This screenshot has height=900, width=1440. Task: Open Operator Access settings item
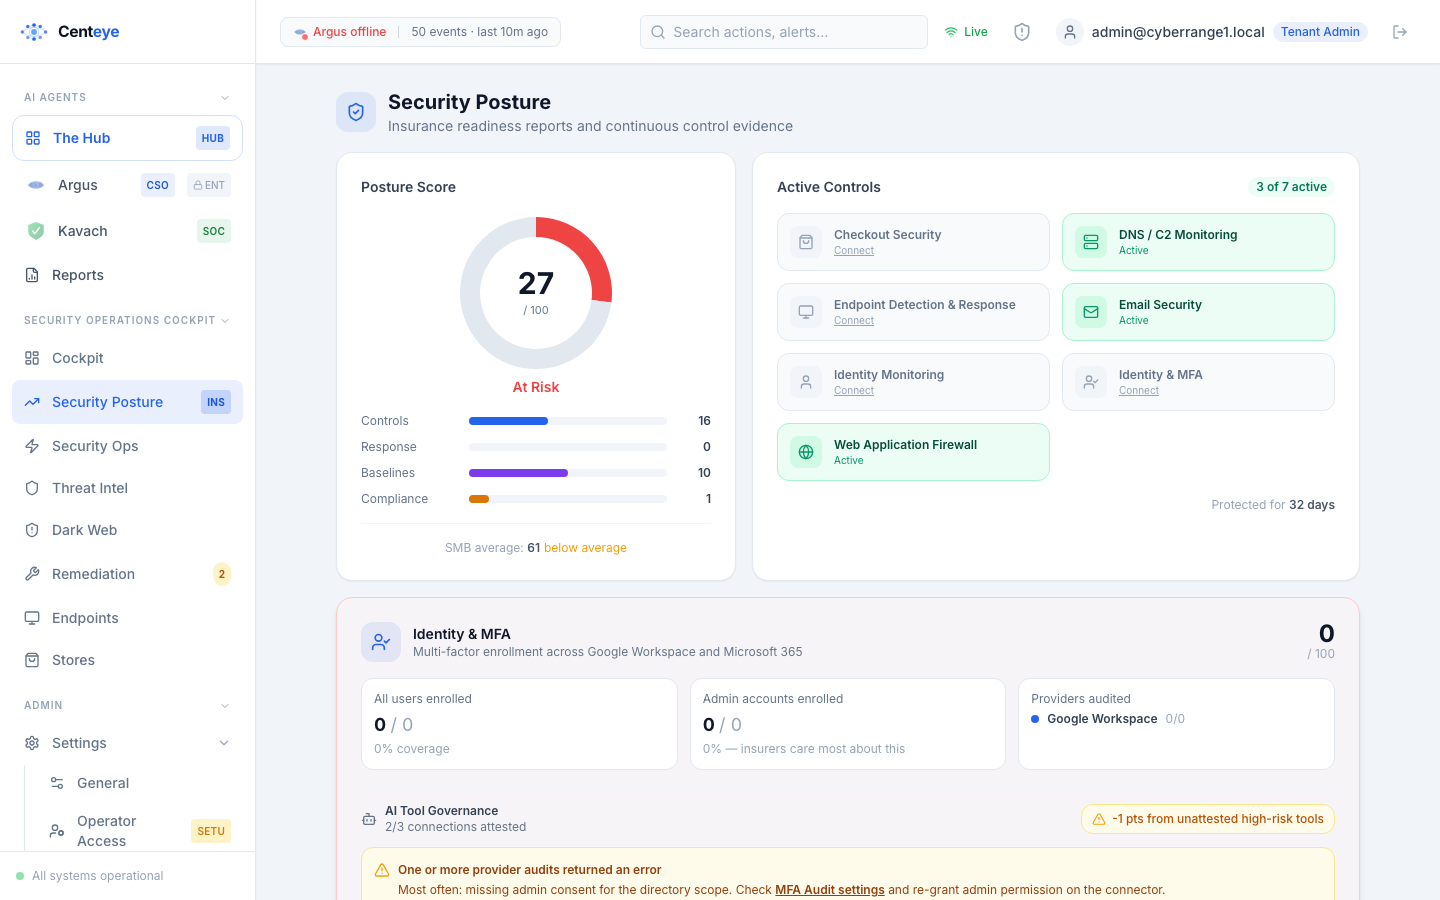tap(138, 831)
